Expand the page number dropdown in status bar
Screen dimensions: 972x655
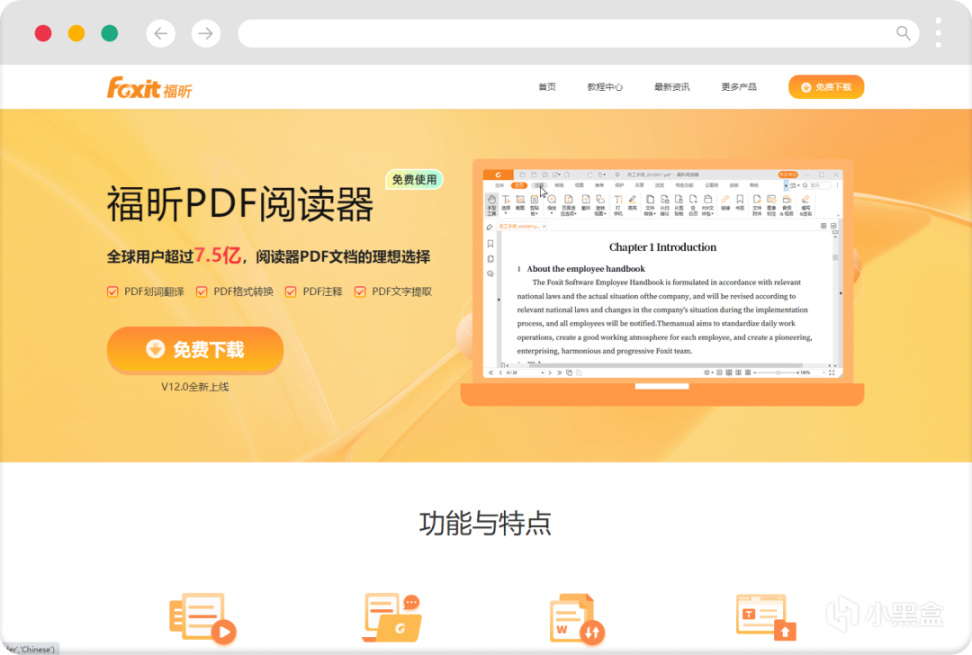point(542,372)
